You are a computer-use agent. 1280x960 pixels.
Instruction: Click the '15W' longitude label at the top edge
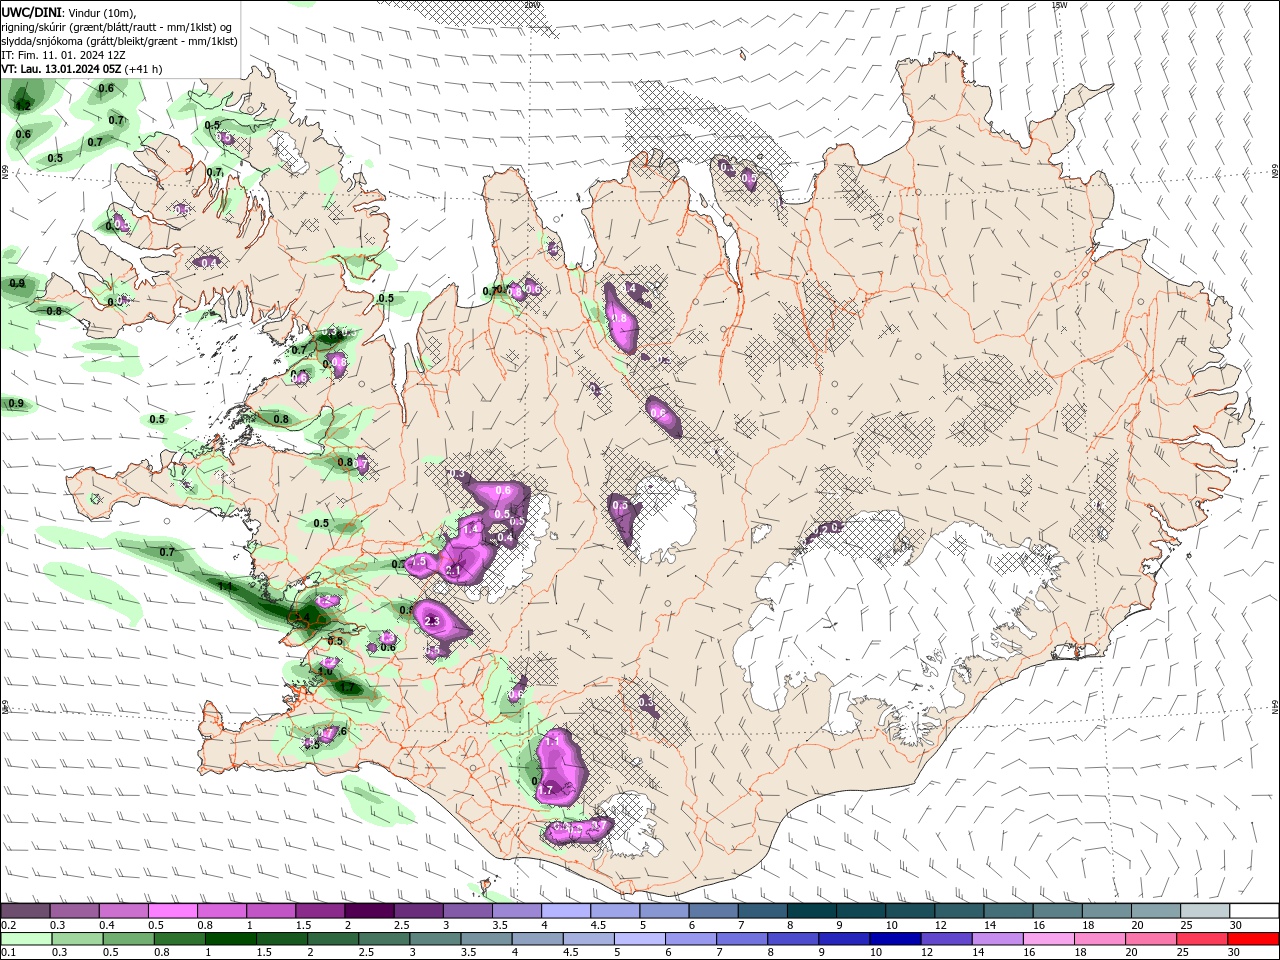point(1060,5)
